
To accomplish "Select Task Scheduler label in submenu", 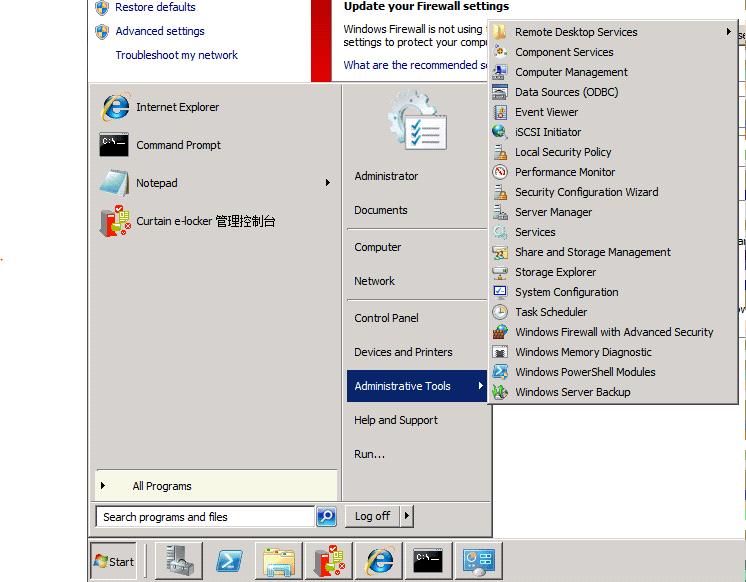I will (x=551, y=312).
